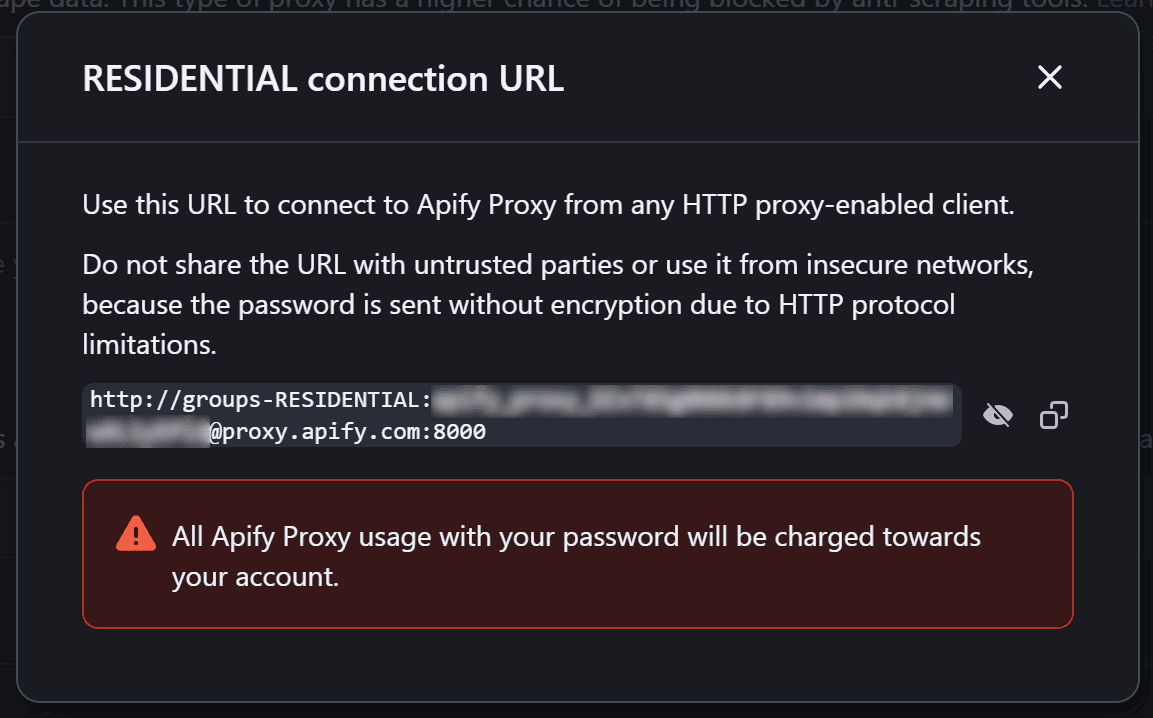Click the red proxy usage warning box
Viewport: 1153px width, 718px height.
coord(576,554)
